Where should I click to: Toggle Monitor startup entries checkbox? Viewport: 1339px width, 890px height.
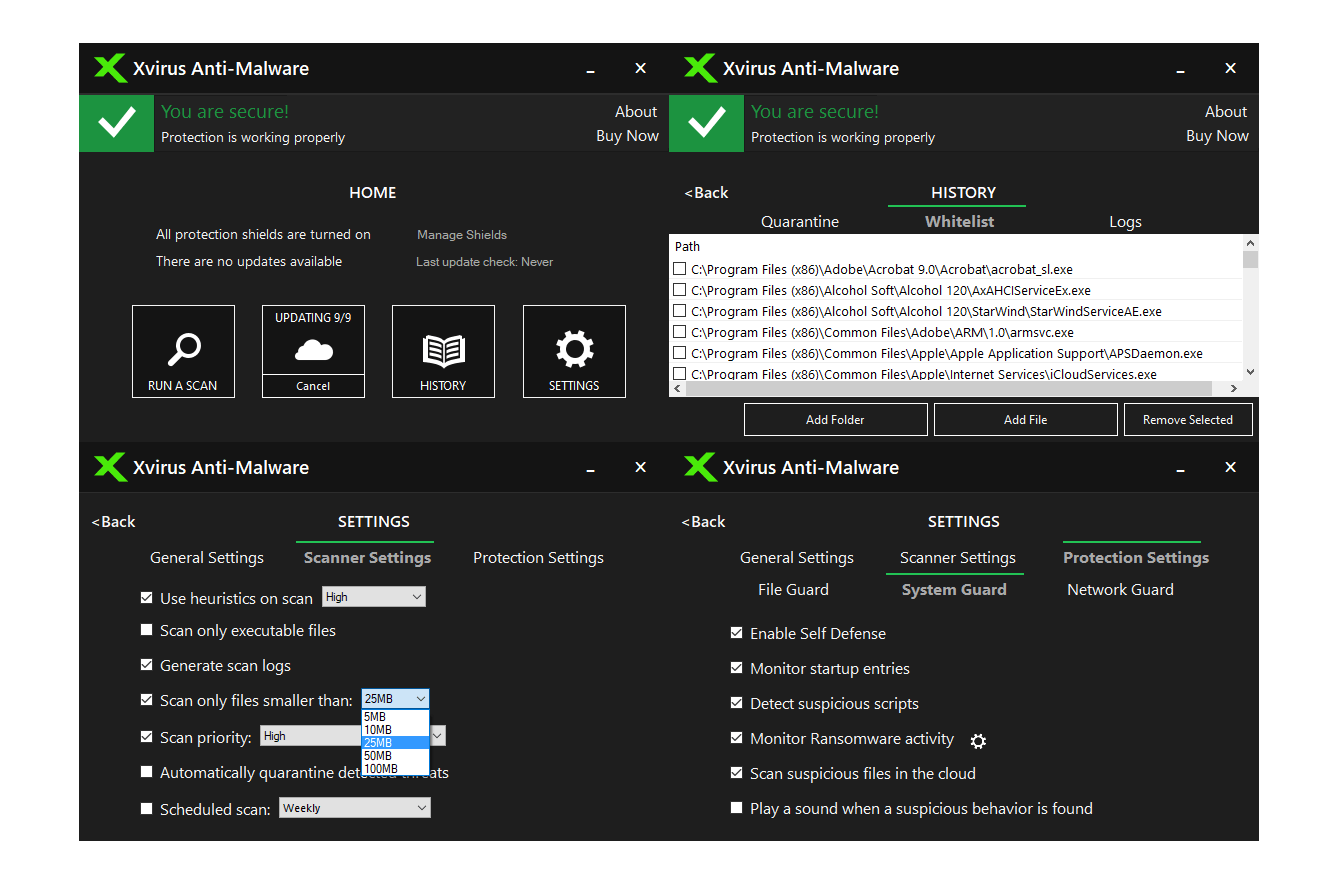[737, 668]
